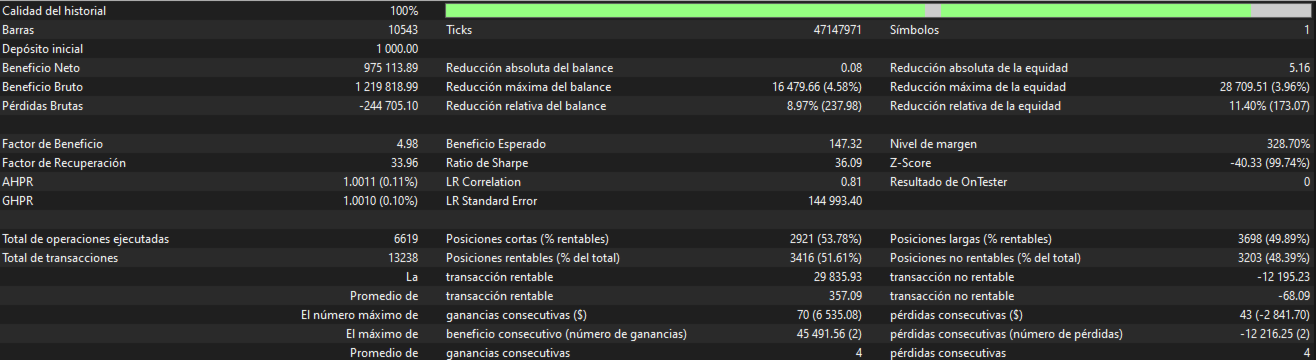Select the LR Correlation value 0.81
Screen dimensions: 1316x360
click(852, 182)
